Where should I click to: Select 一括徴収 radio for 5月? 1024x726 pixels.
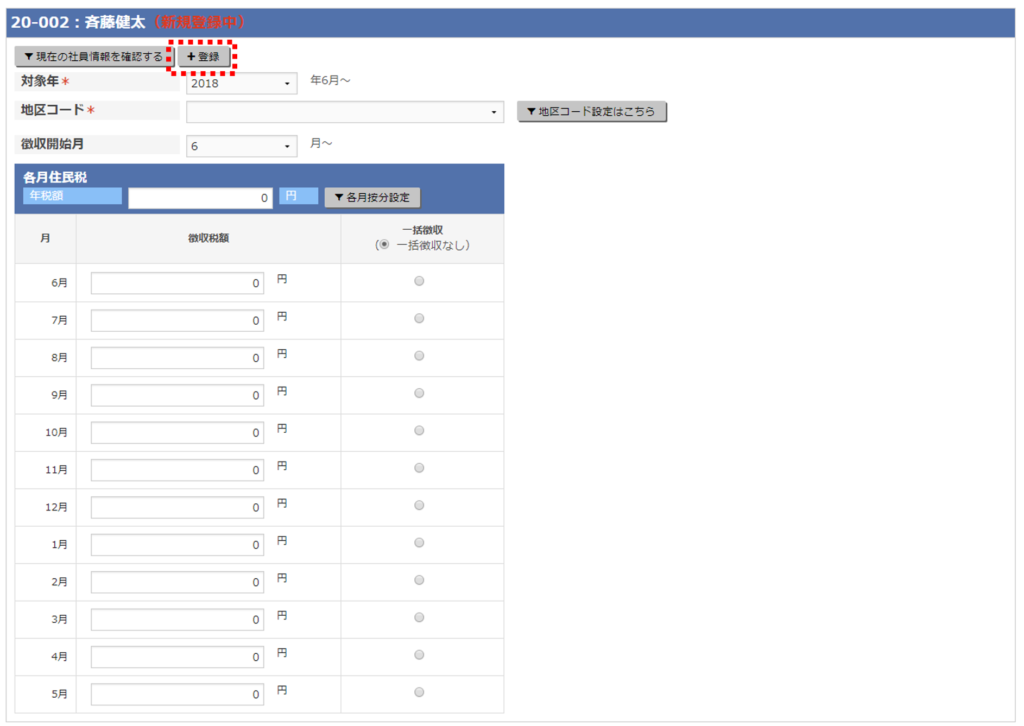[419, 692]
